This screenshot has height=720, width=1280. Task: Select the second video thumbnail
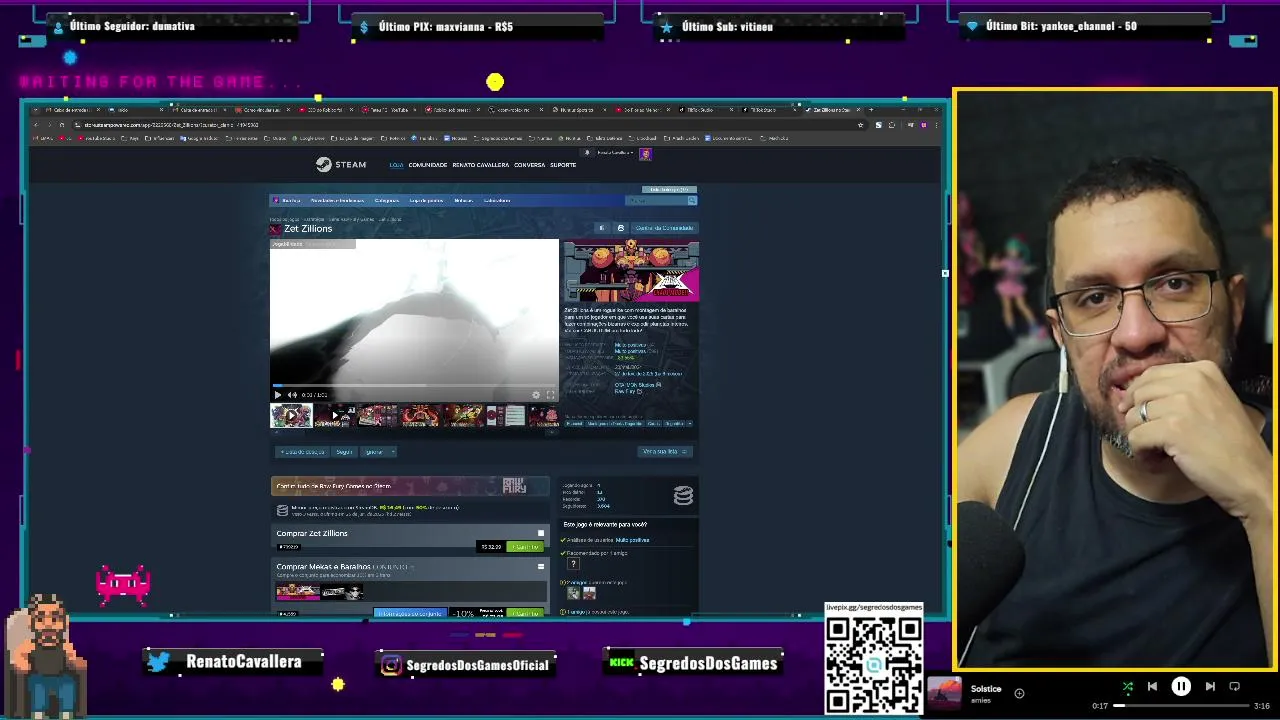(335, 416)
